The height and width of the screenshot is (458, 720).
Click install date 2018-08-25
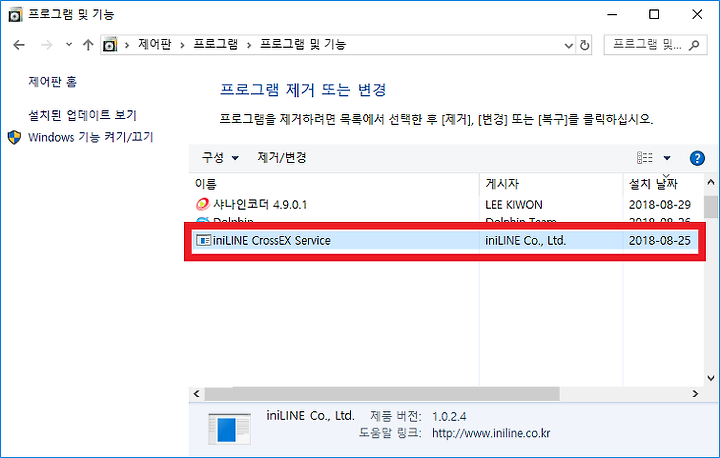point(659,240)
